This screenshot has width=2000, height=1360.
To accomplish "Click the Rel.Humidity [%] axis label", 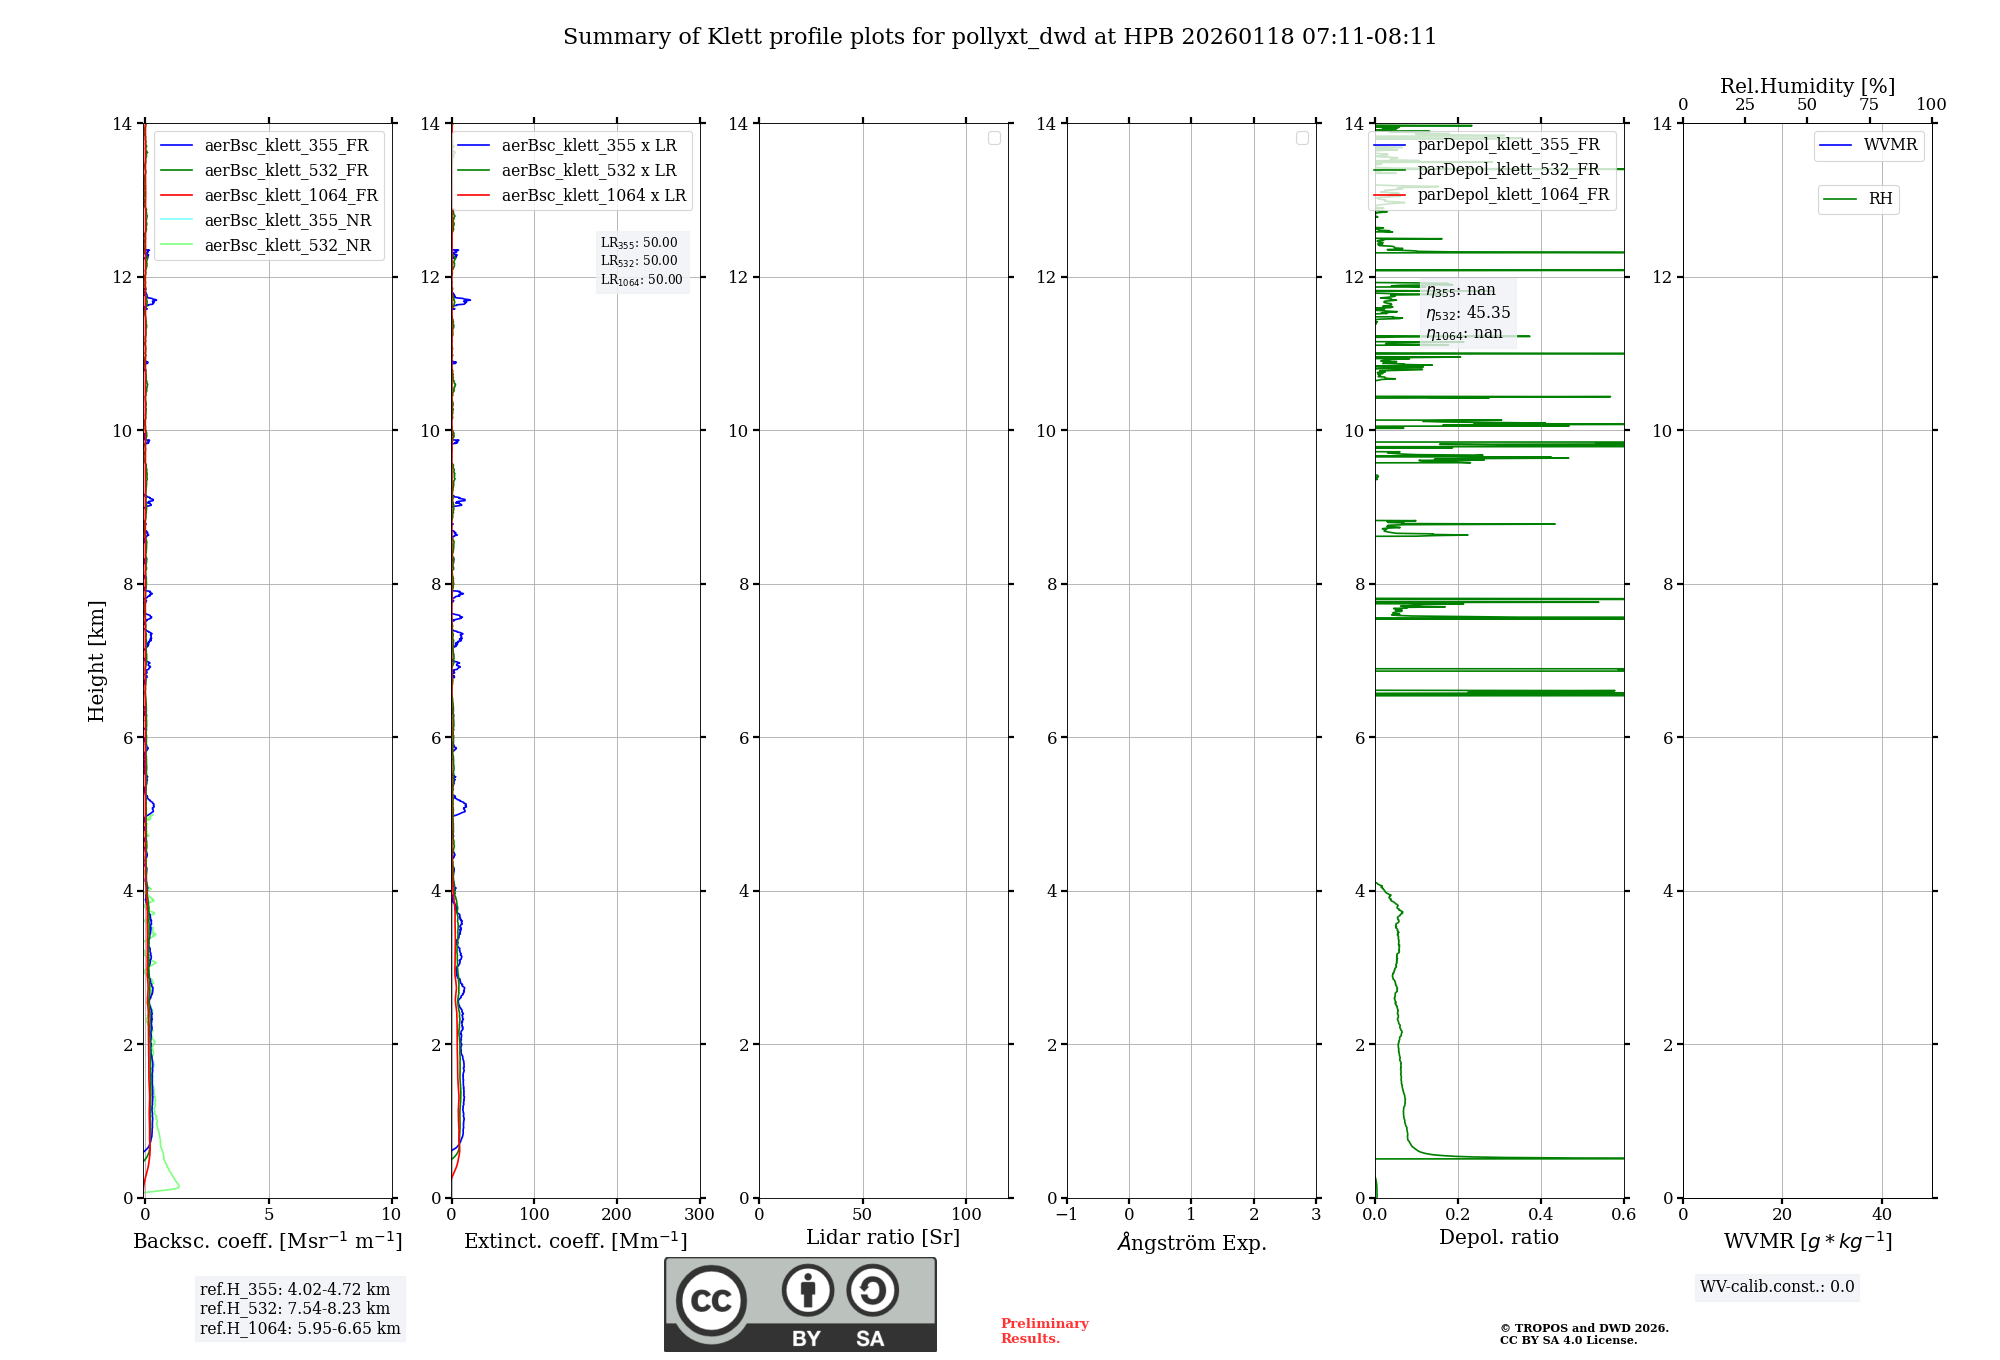I will (x=1807, y=86).
